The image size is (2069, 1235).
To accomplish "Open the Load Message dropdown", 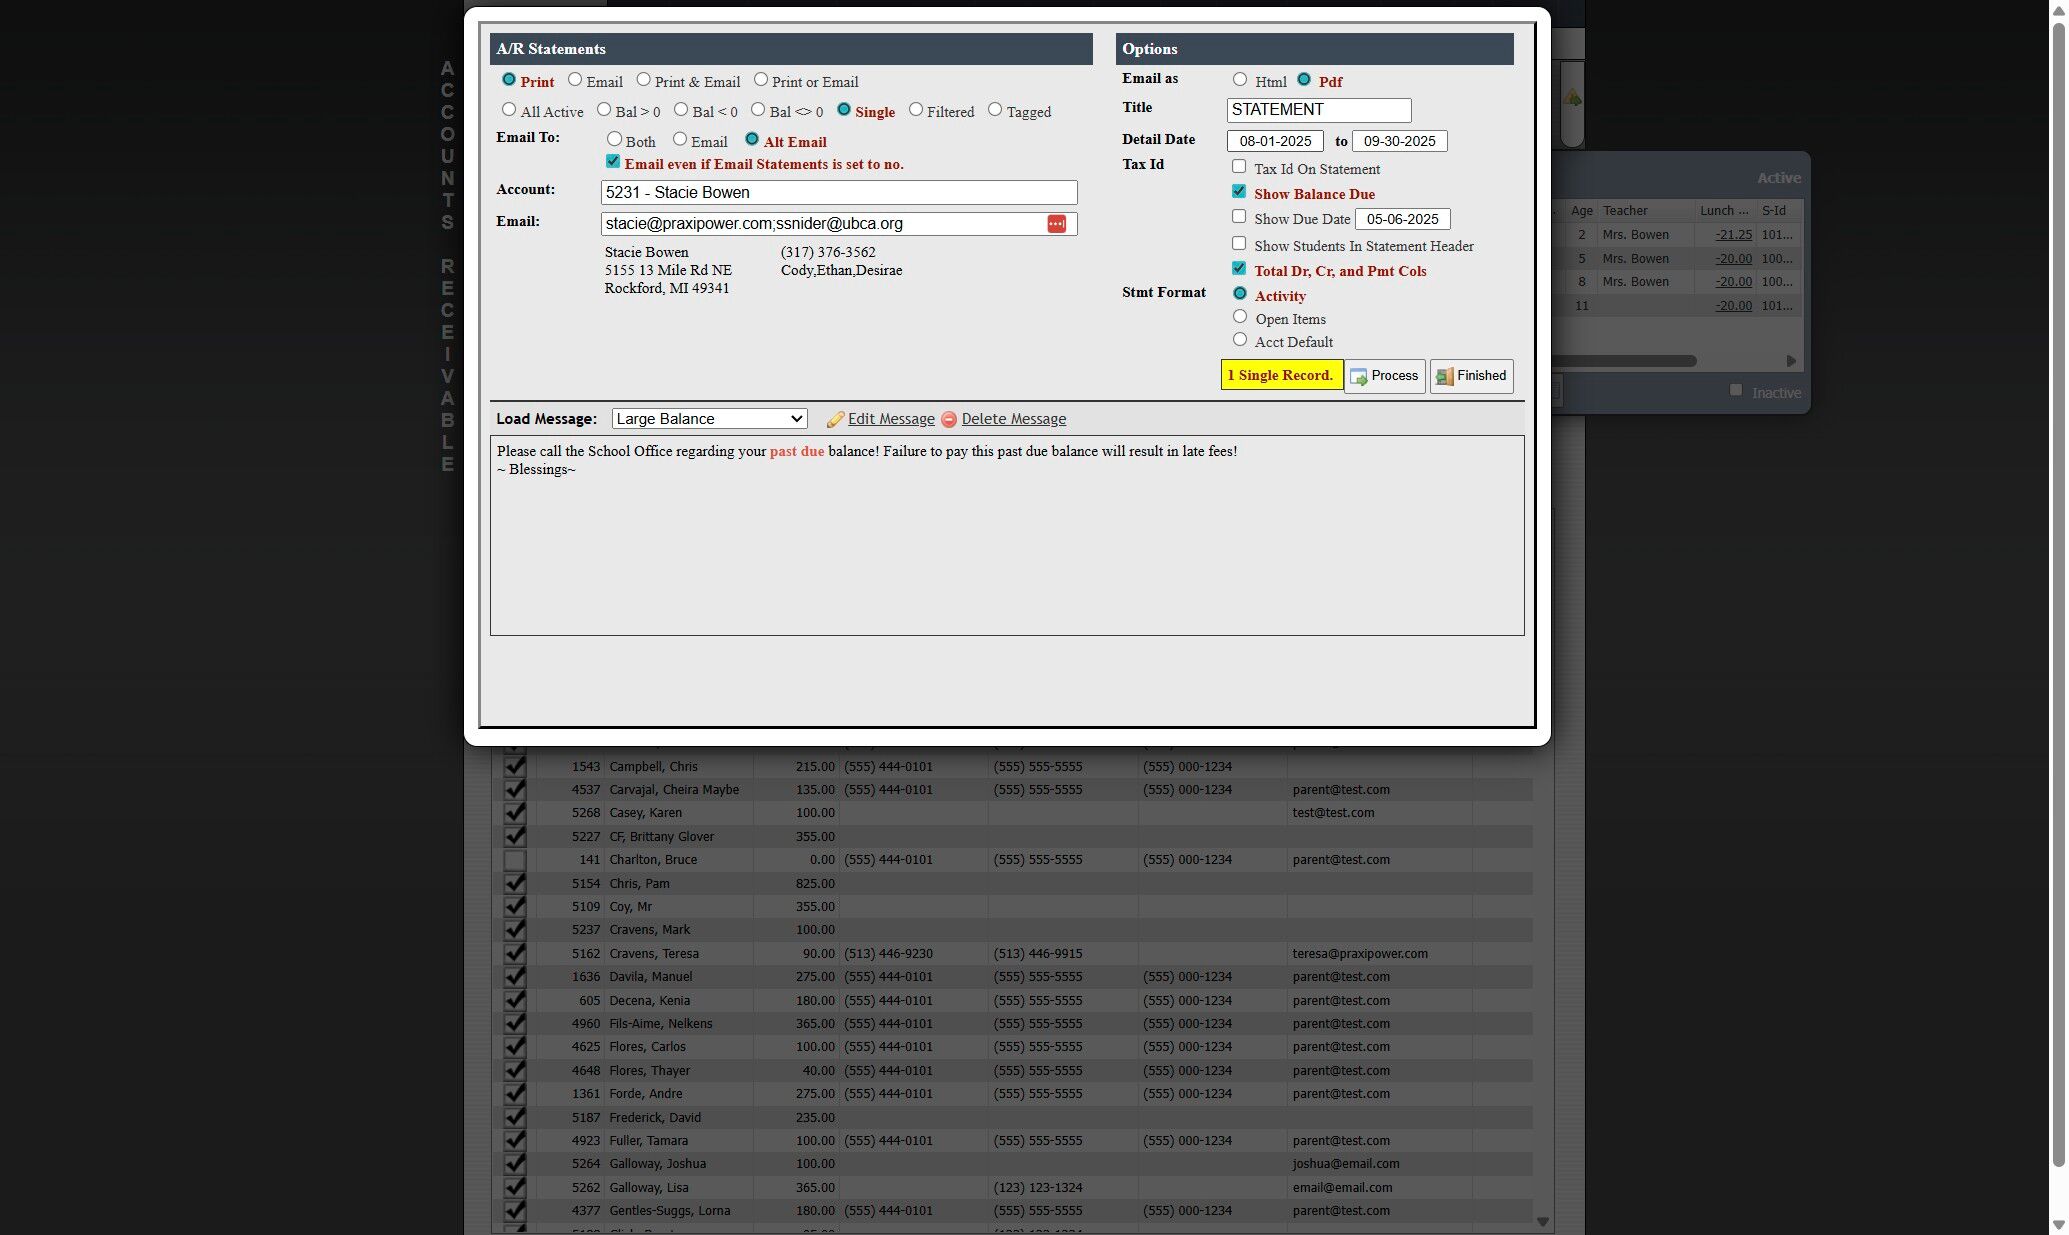I will 709,419.
